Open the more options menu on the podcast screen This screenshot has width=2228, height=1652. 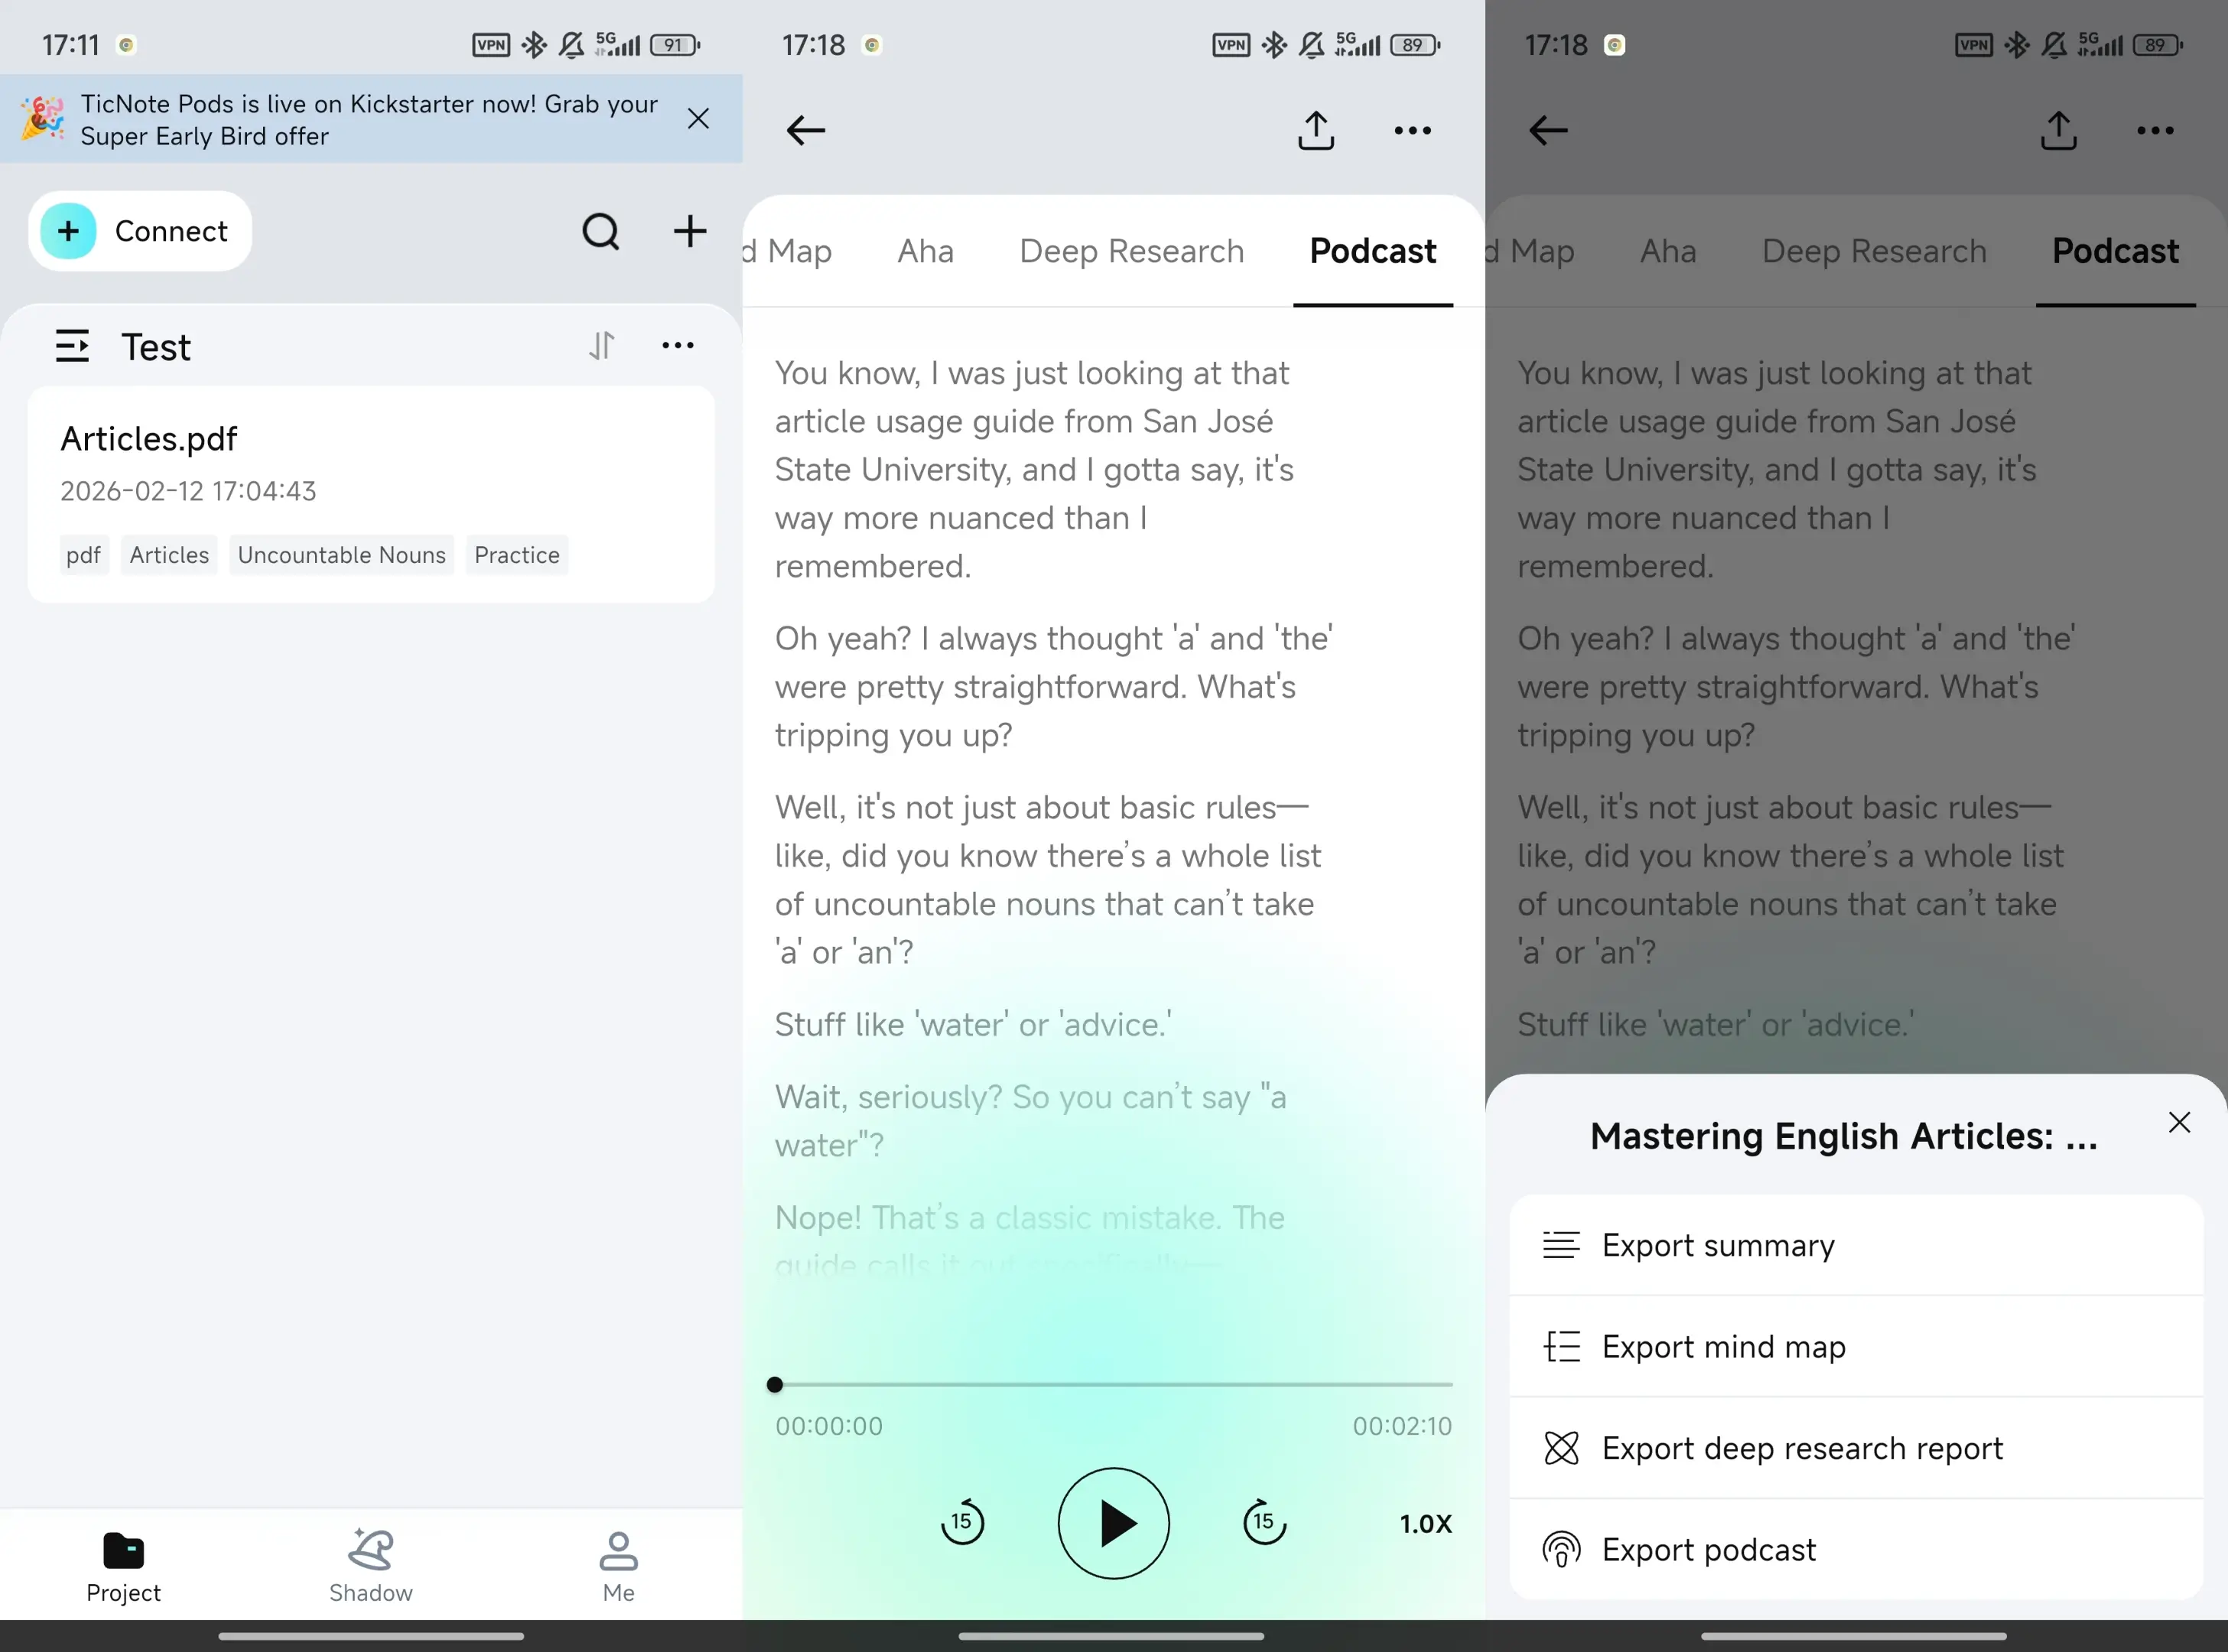point(1412,130)
